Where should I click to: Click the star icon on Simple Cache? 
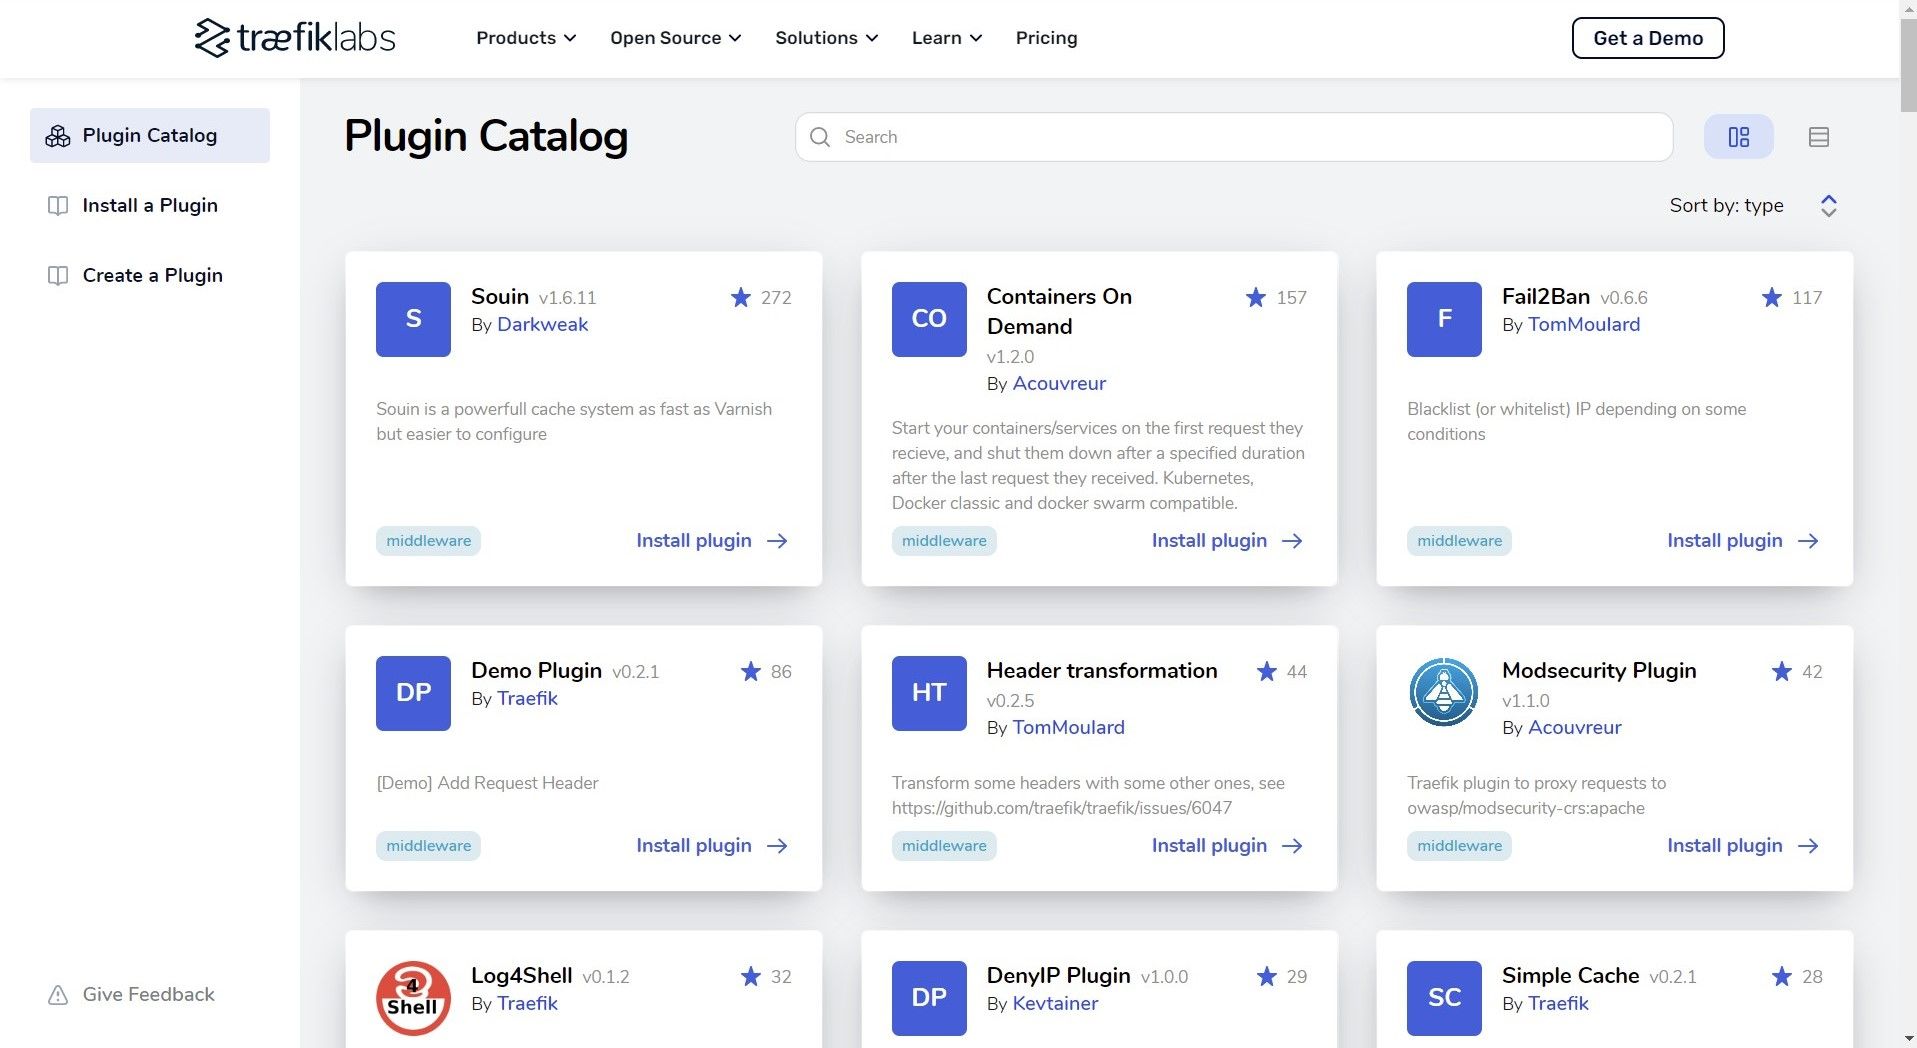pyautogui.click(x=1782, y=976)
